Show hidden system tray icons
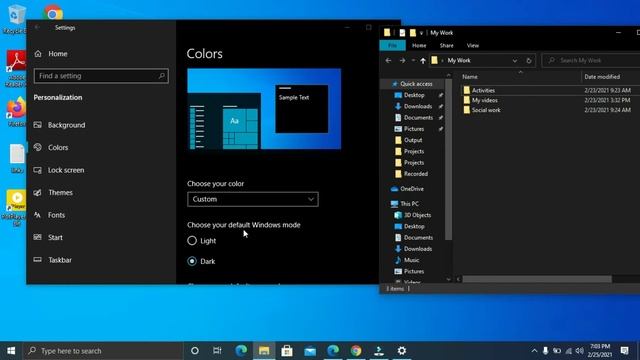Viewport: 640px width, 360px height. (534, 351)
